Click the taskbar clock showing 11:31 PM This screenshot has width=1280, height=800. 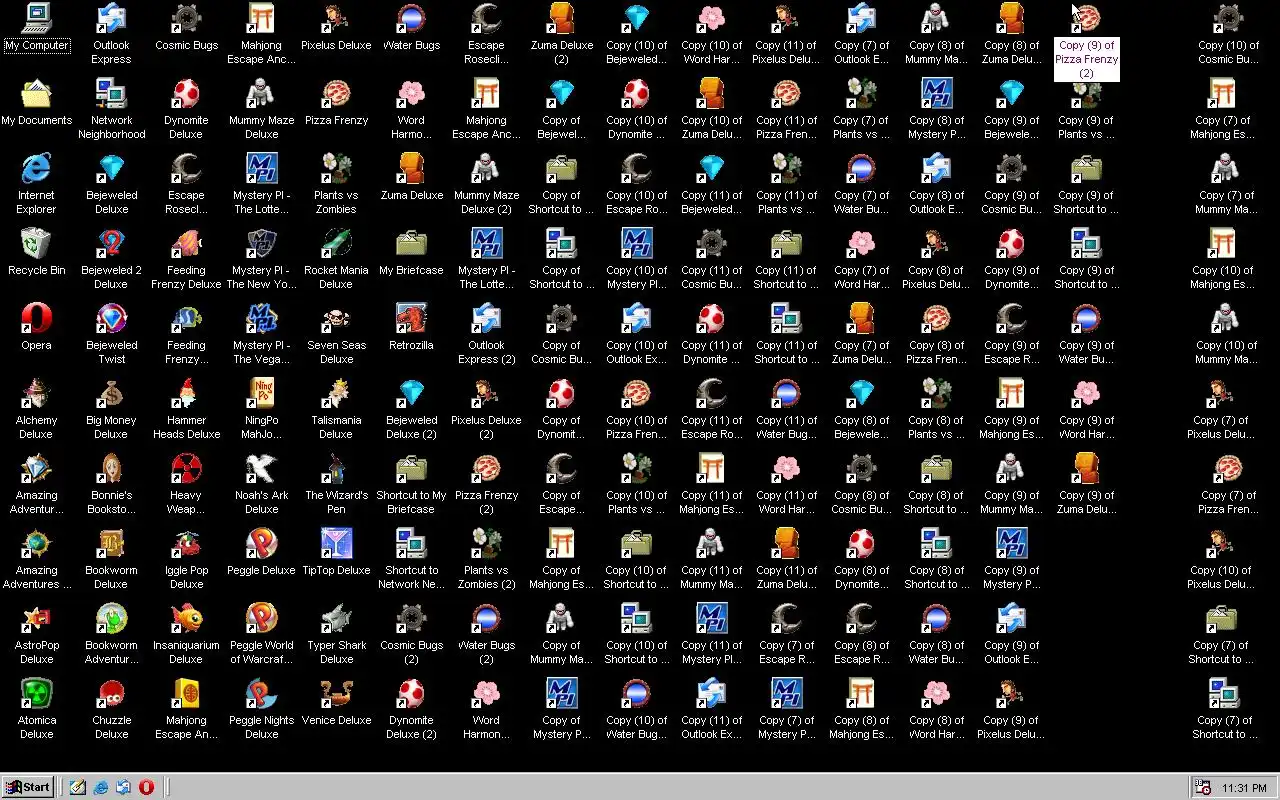pos(1244,788)
